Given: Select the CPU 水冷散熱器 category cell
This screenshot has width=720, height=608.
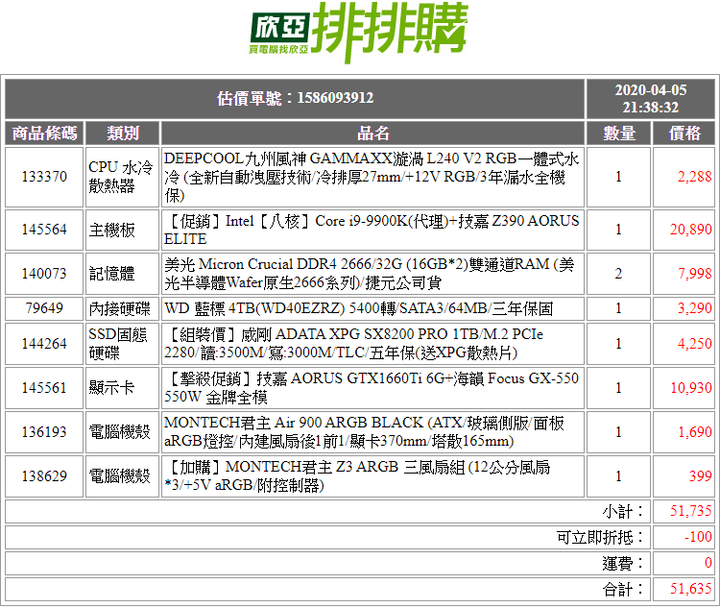Looking at the screenshot, I should coord(123,177).
